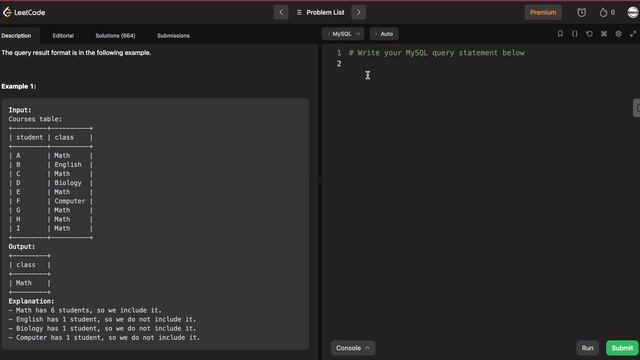Click the LeetCode logo

[24, 12]
